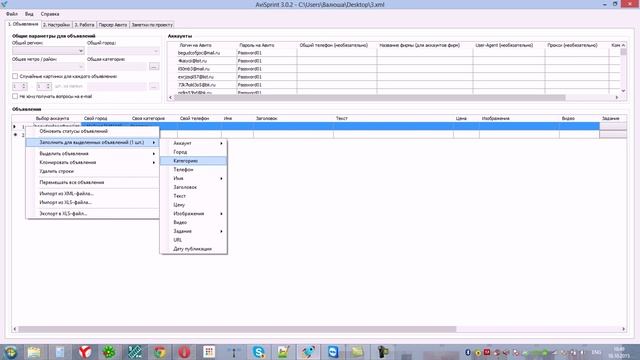Viewport: 640px width, 360px height.
Task: Click the accounts table horizontal scrollbar
Action: pyautogui.click(x=370, y=98)
